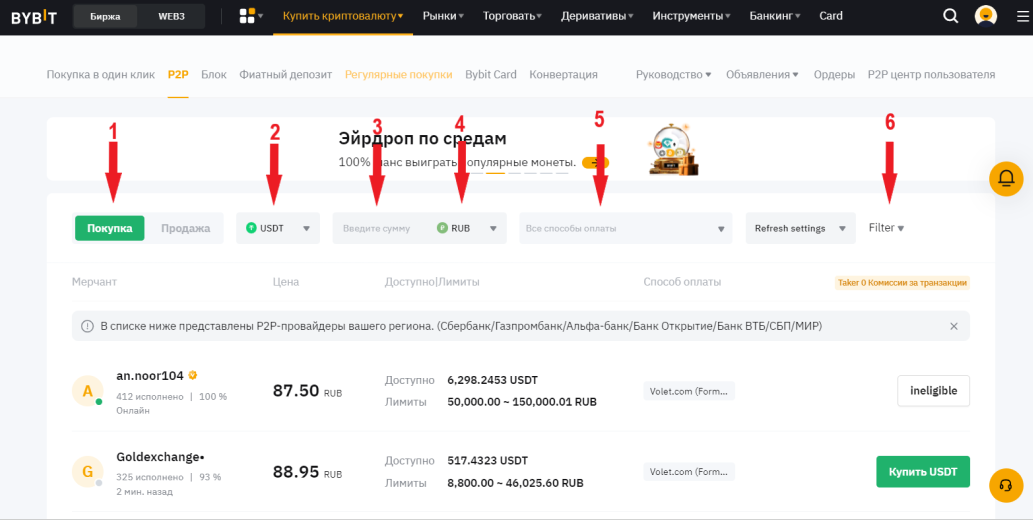Click the Способ оплаты column header
The width and height of the screenshot is (1033, 520).
682,282
